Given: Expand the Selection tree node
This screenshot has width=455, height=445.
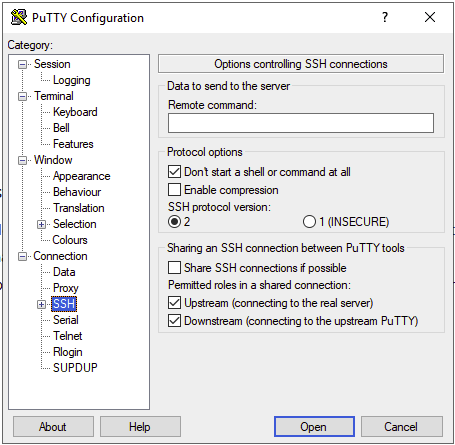Looking at the screenshot, I should (x=41, y=224).
